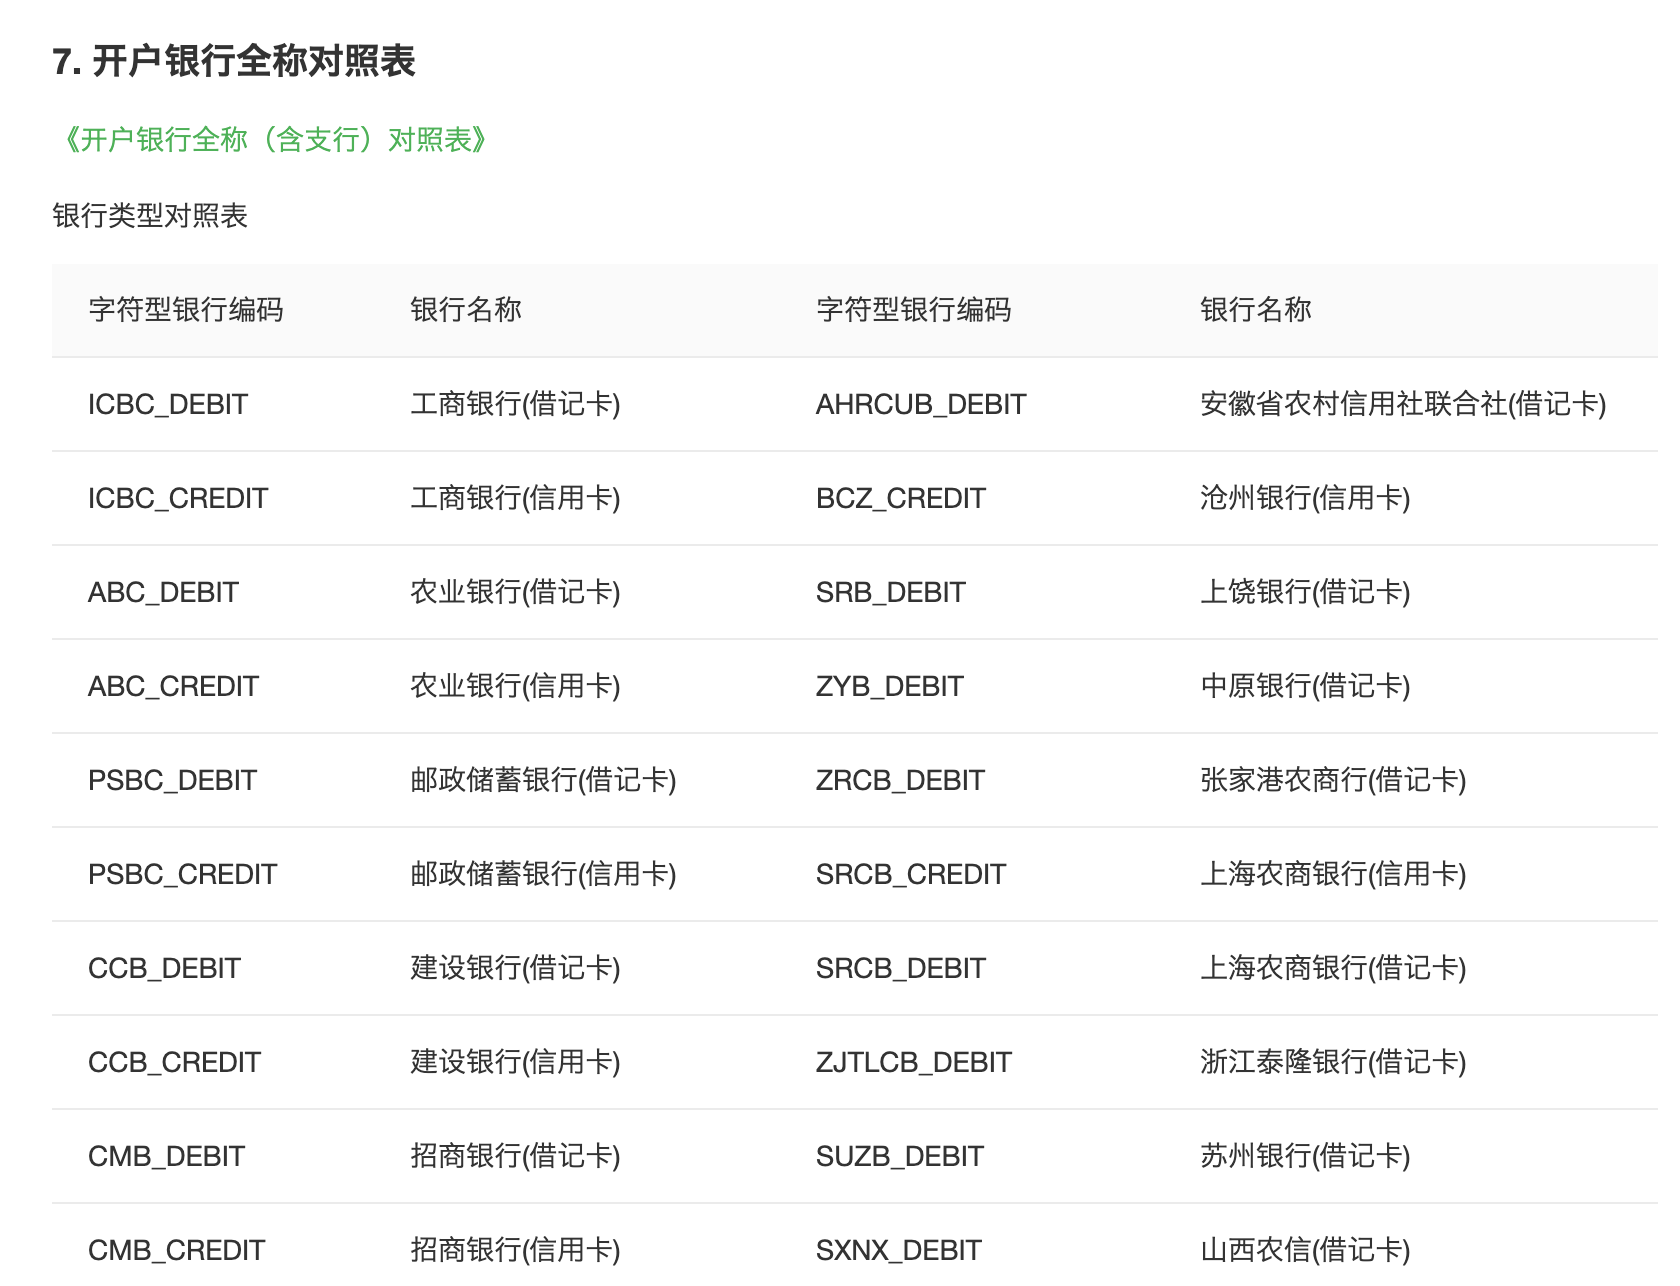Select the 张家港农商行(借记卡) cell
This screenshot has width=1680, height=1286.
pyautogui.click(x=1333, y=780)
